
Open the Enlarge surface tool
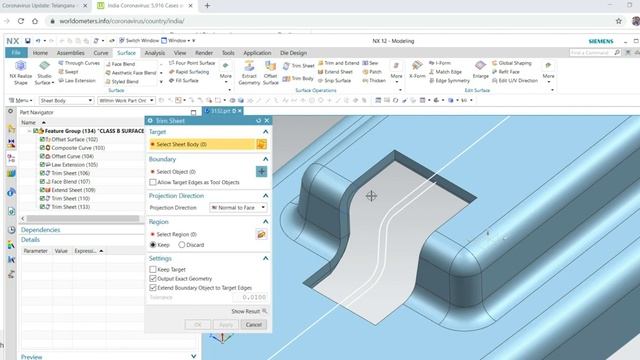click(x=480, y=69)
